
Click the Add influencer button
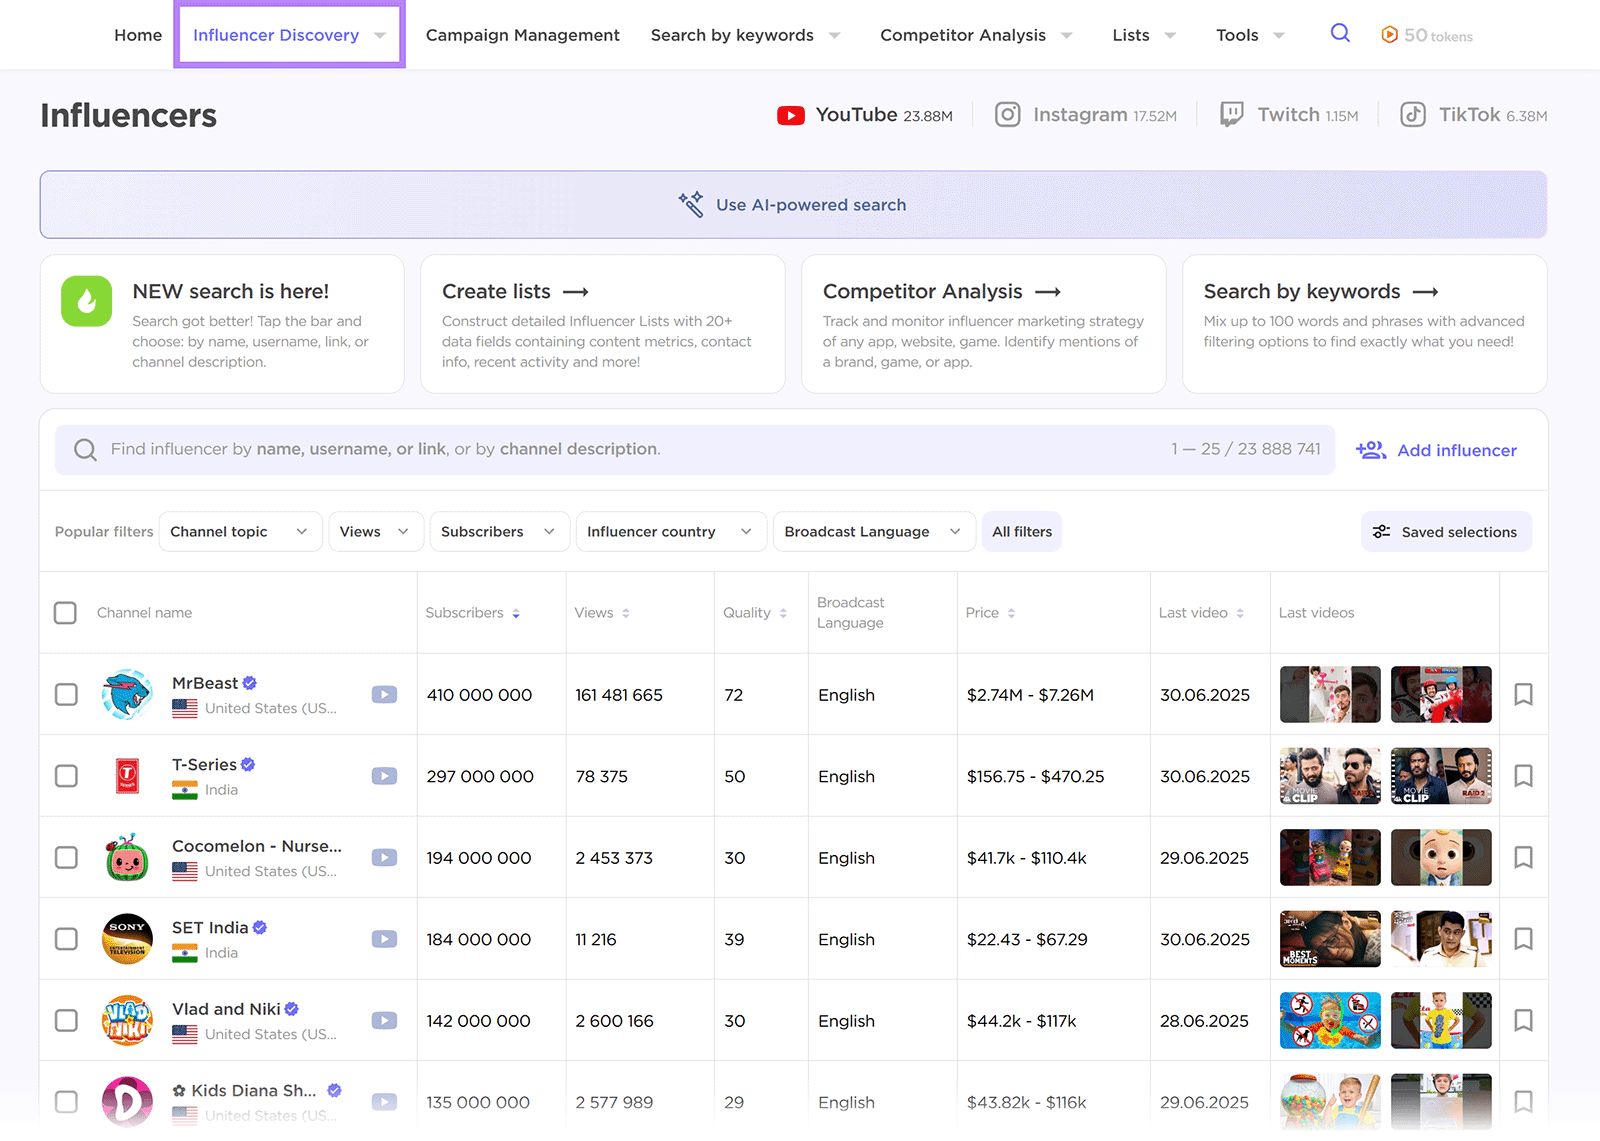coord(1437,450)
